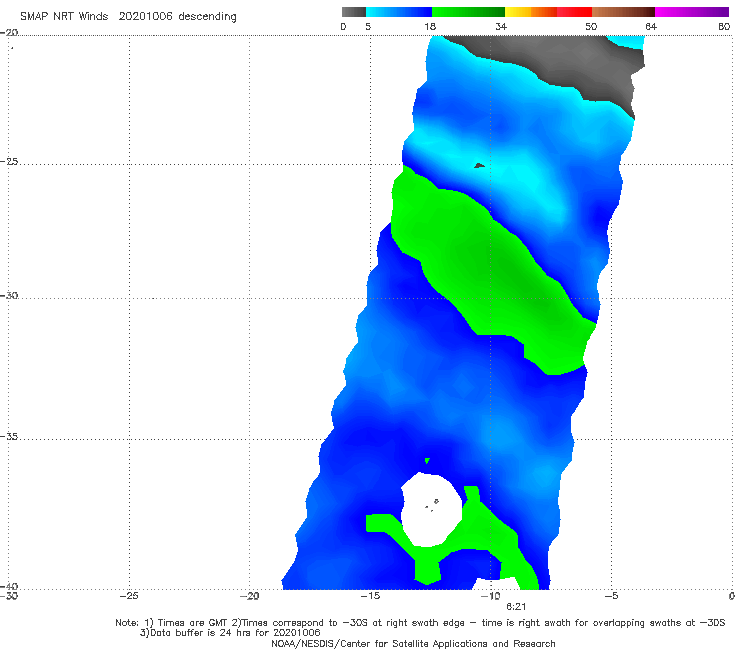Click the cyan-to-blue segment of the color bar

point(399,12)
